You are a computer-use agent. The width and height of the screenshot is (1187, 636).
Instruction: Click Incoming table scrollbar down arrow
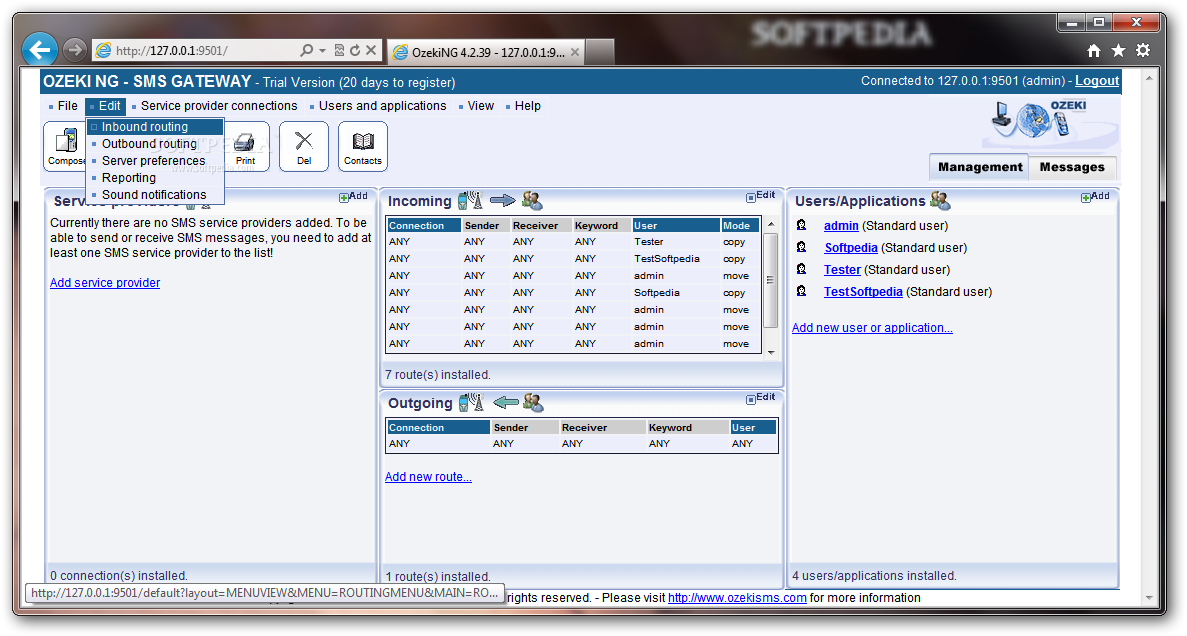(x=771, y=352)
